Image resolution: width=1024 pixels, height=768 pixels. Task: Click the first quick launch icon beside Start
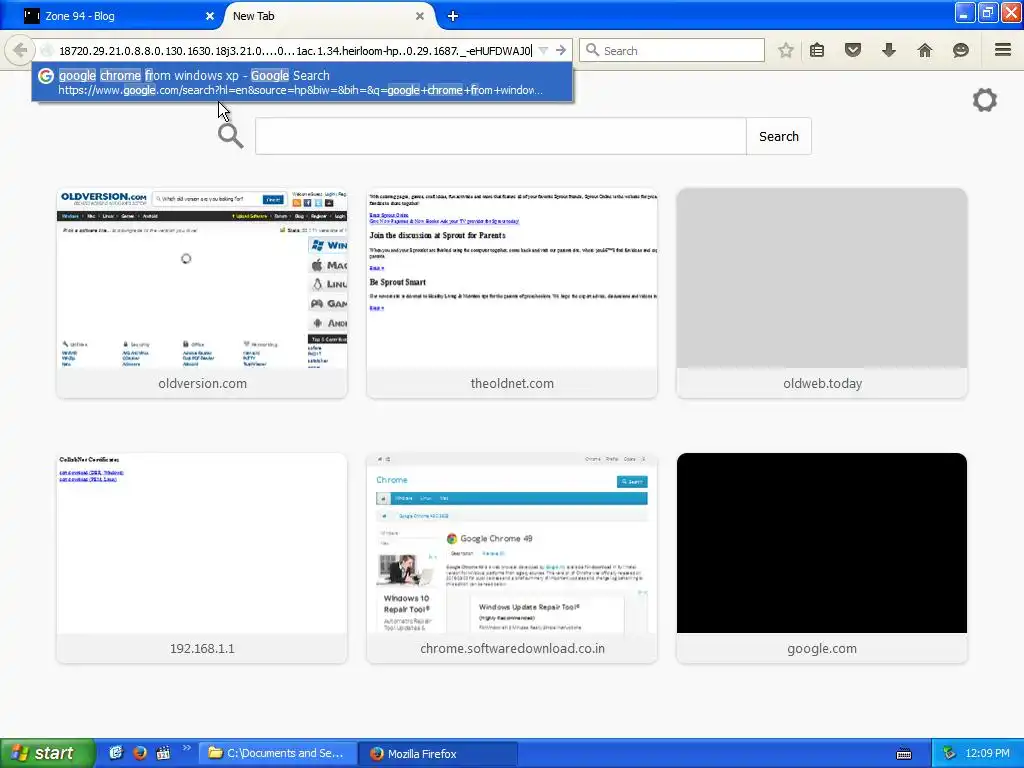[x=116, y=753]
